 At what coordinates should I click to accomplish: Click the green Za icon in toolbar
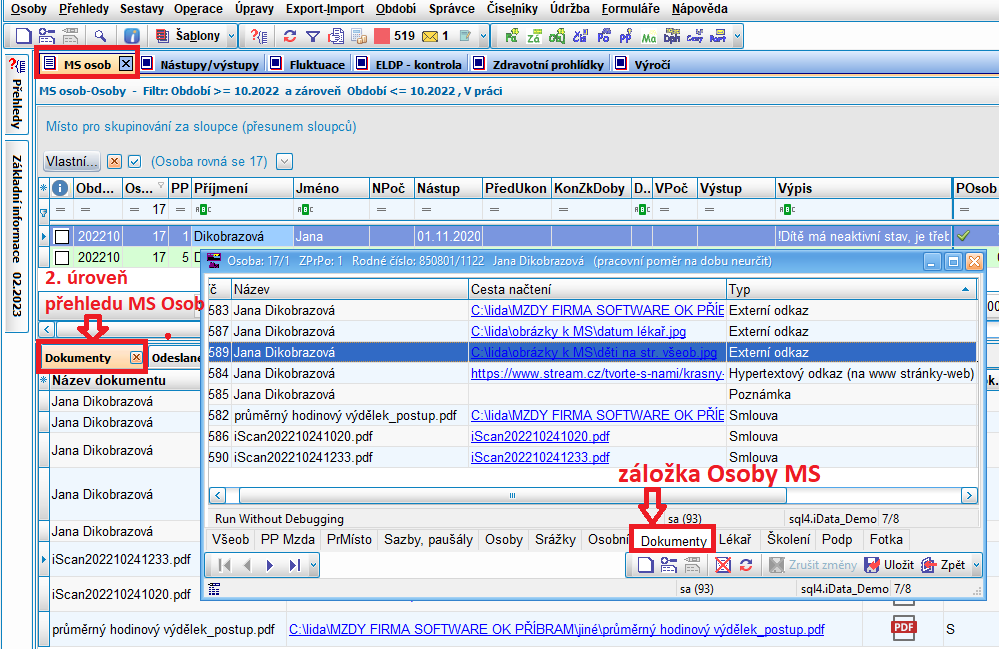[x=533, y=36]
